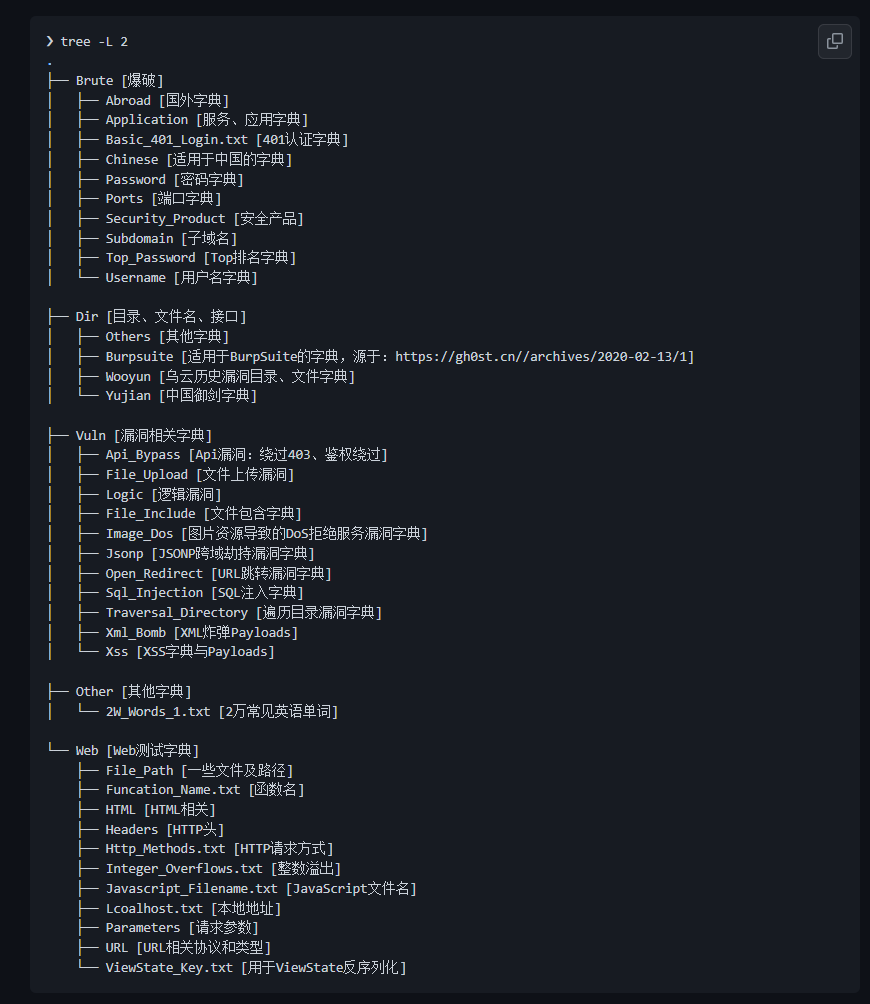Select the Basic_401_Login.txt line
The height and width of the screenshot is (1004, 870).
point(227,140)
